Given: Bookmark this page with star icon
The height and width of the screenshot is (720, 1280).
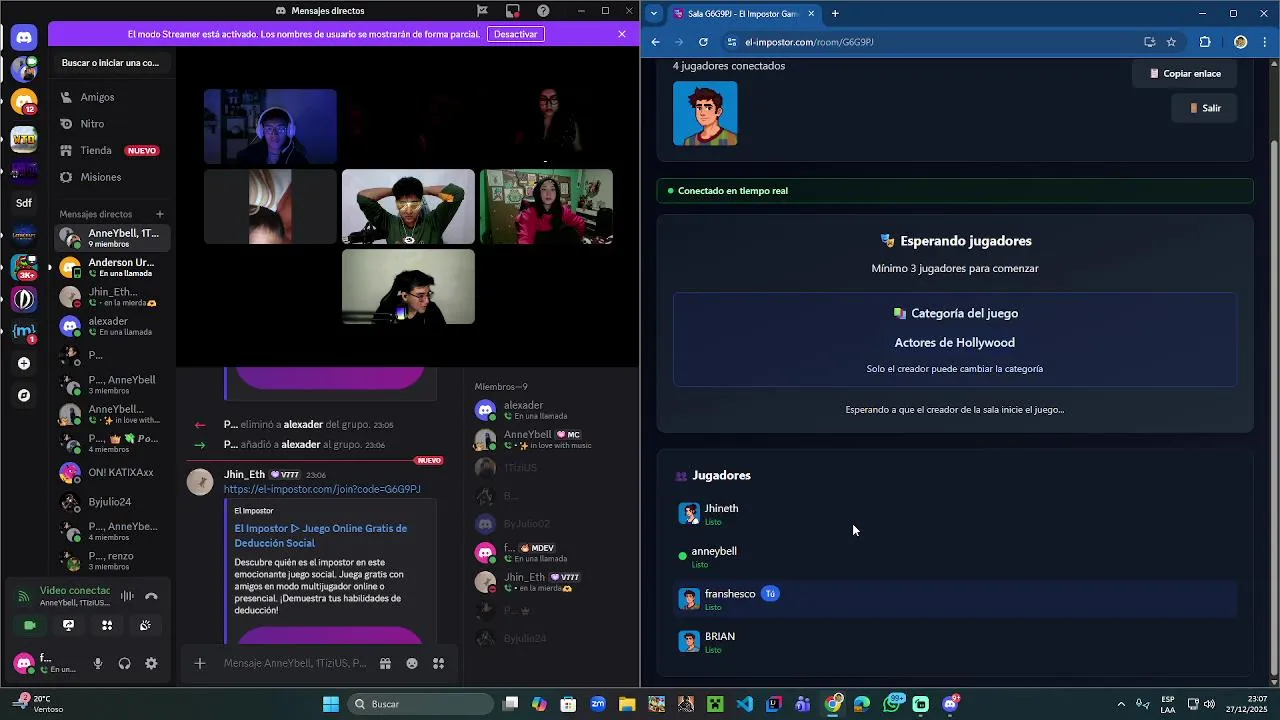Looking at the screenshot, I should click(x=1171, y=42).
